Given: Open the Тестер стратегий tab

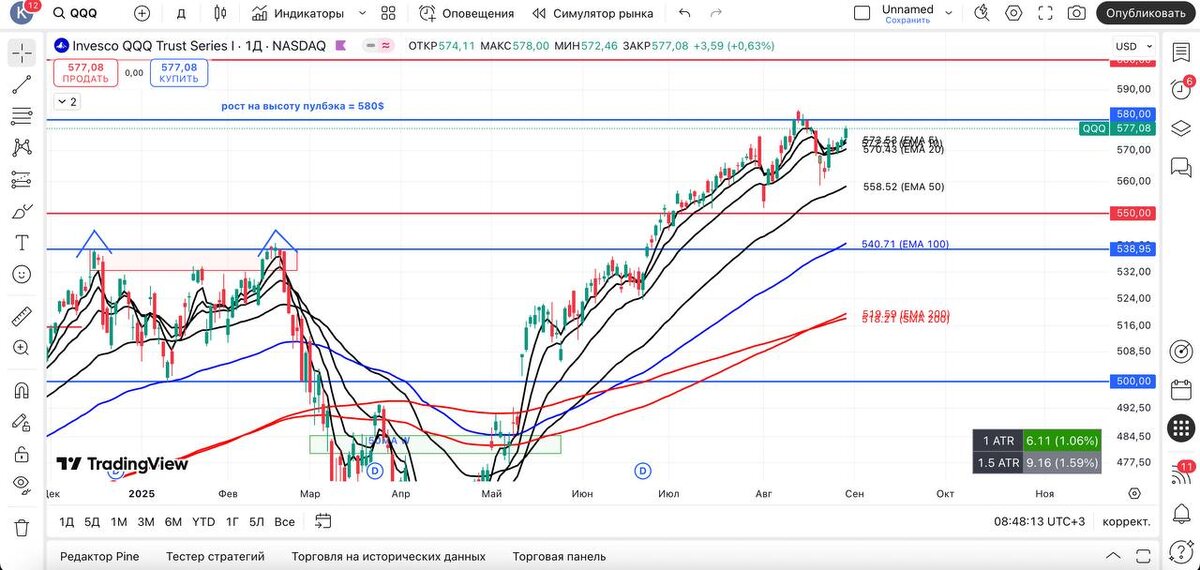Looking at the screenshot, I should [x=215, y=556].
